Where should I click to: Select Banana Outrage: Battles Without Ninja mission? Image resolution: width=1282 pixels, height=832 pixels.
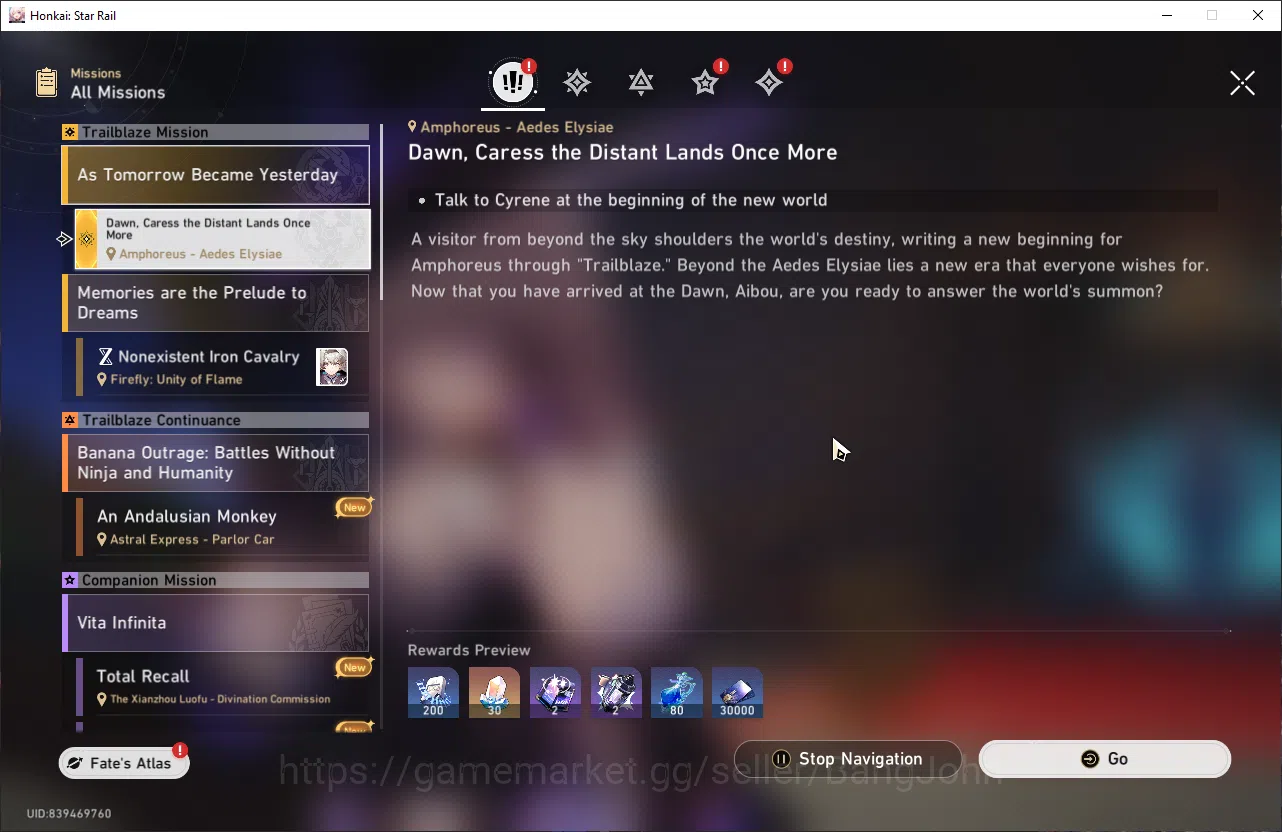coord(215,462)
